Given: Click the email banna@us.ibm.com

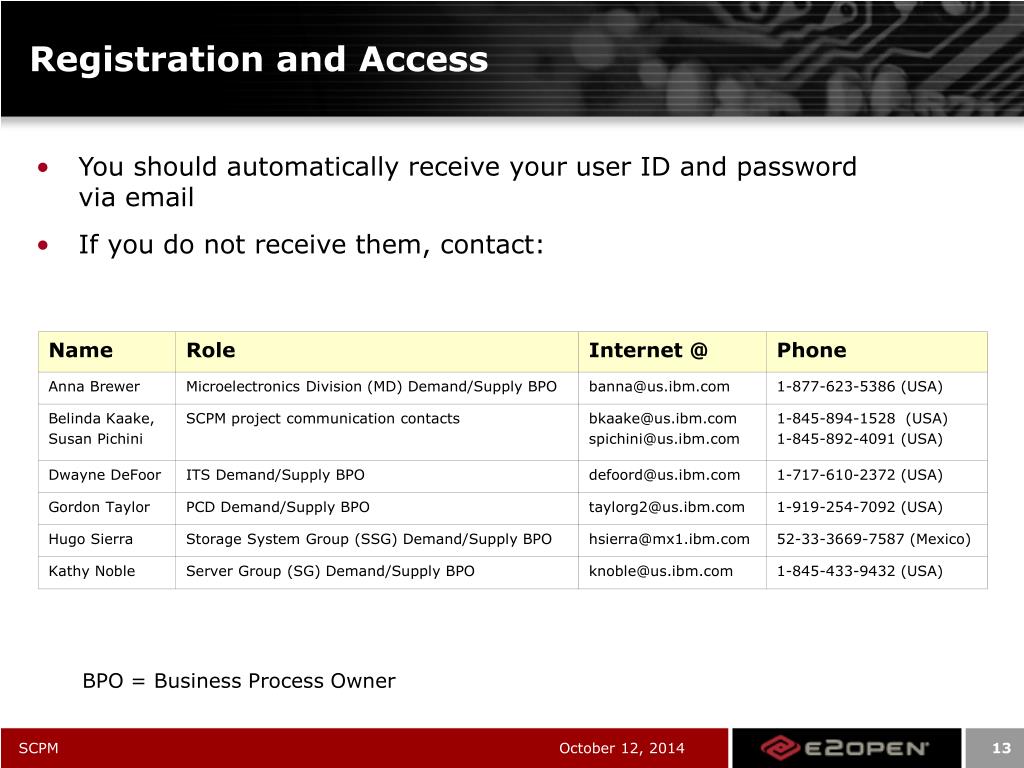Looking at the screenshot, I should pyautogui.click(x=659, y=387).
